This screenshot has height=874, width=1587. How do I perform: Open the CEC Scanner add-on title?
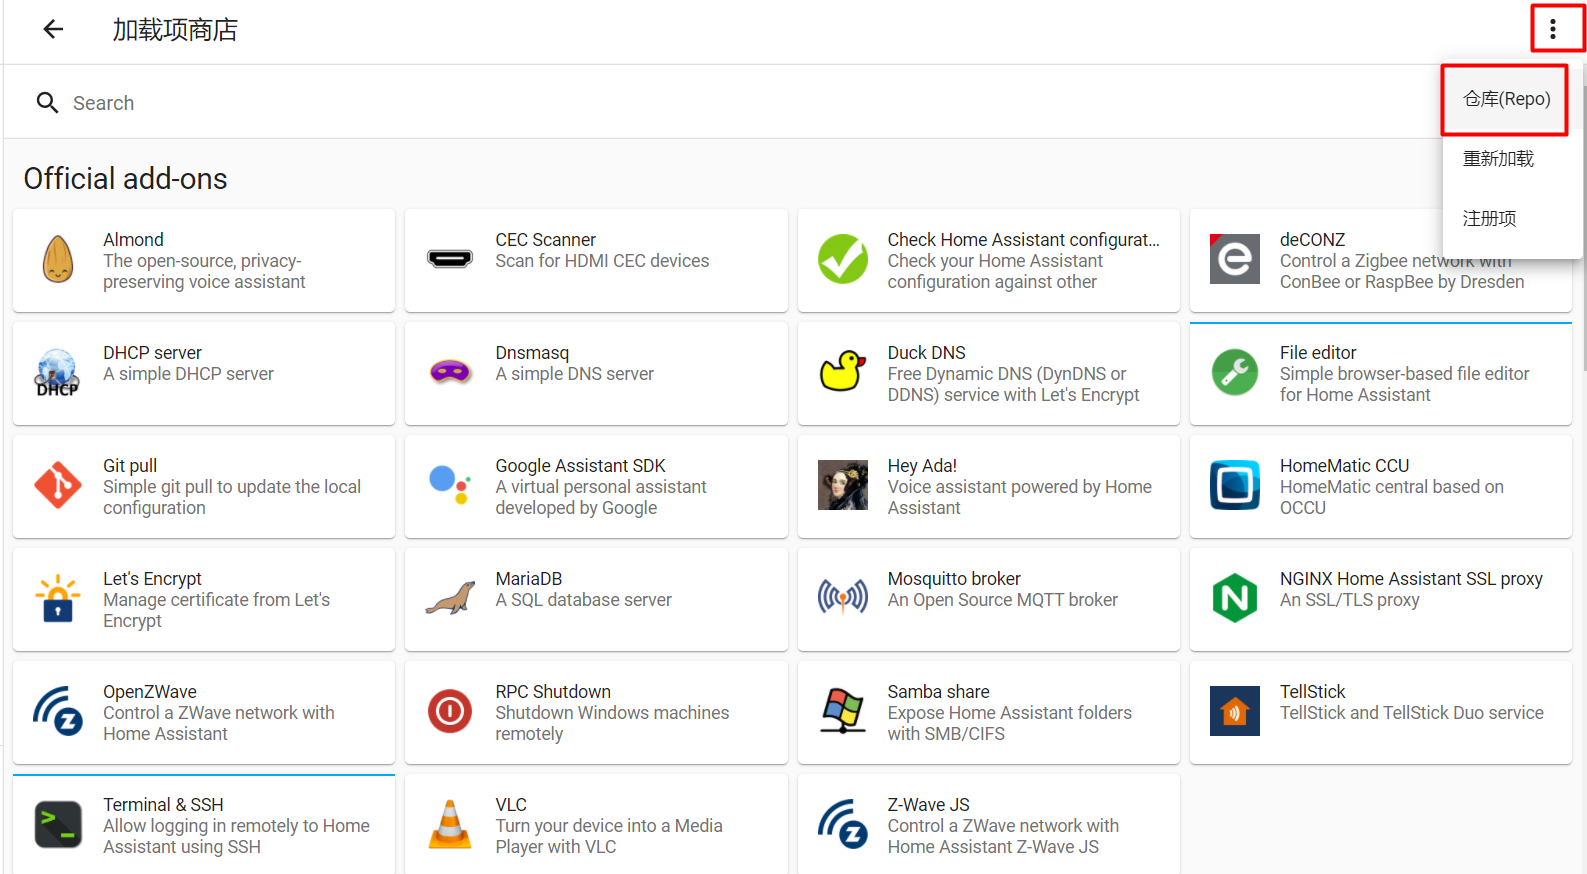pyautogui.click(x=545, y=240)
